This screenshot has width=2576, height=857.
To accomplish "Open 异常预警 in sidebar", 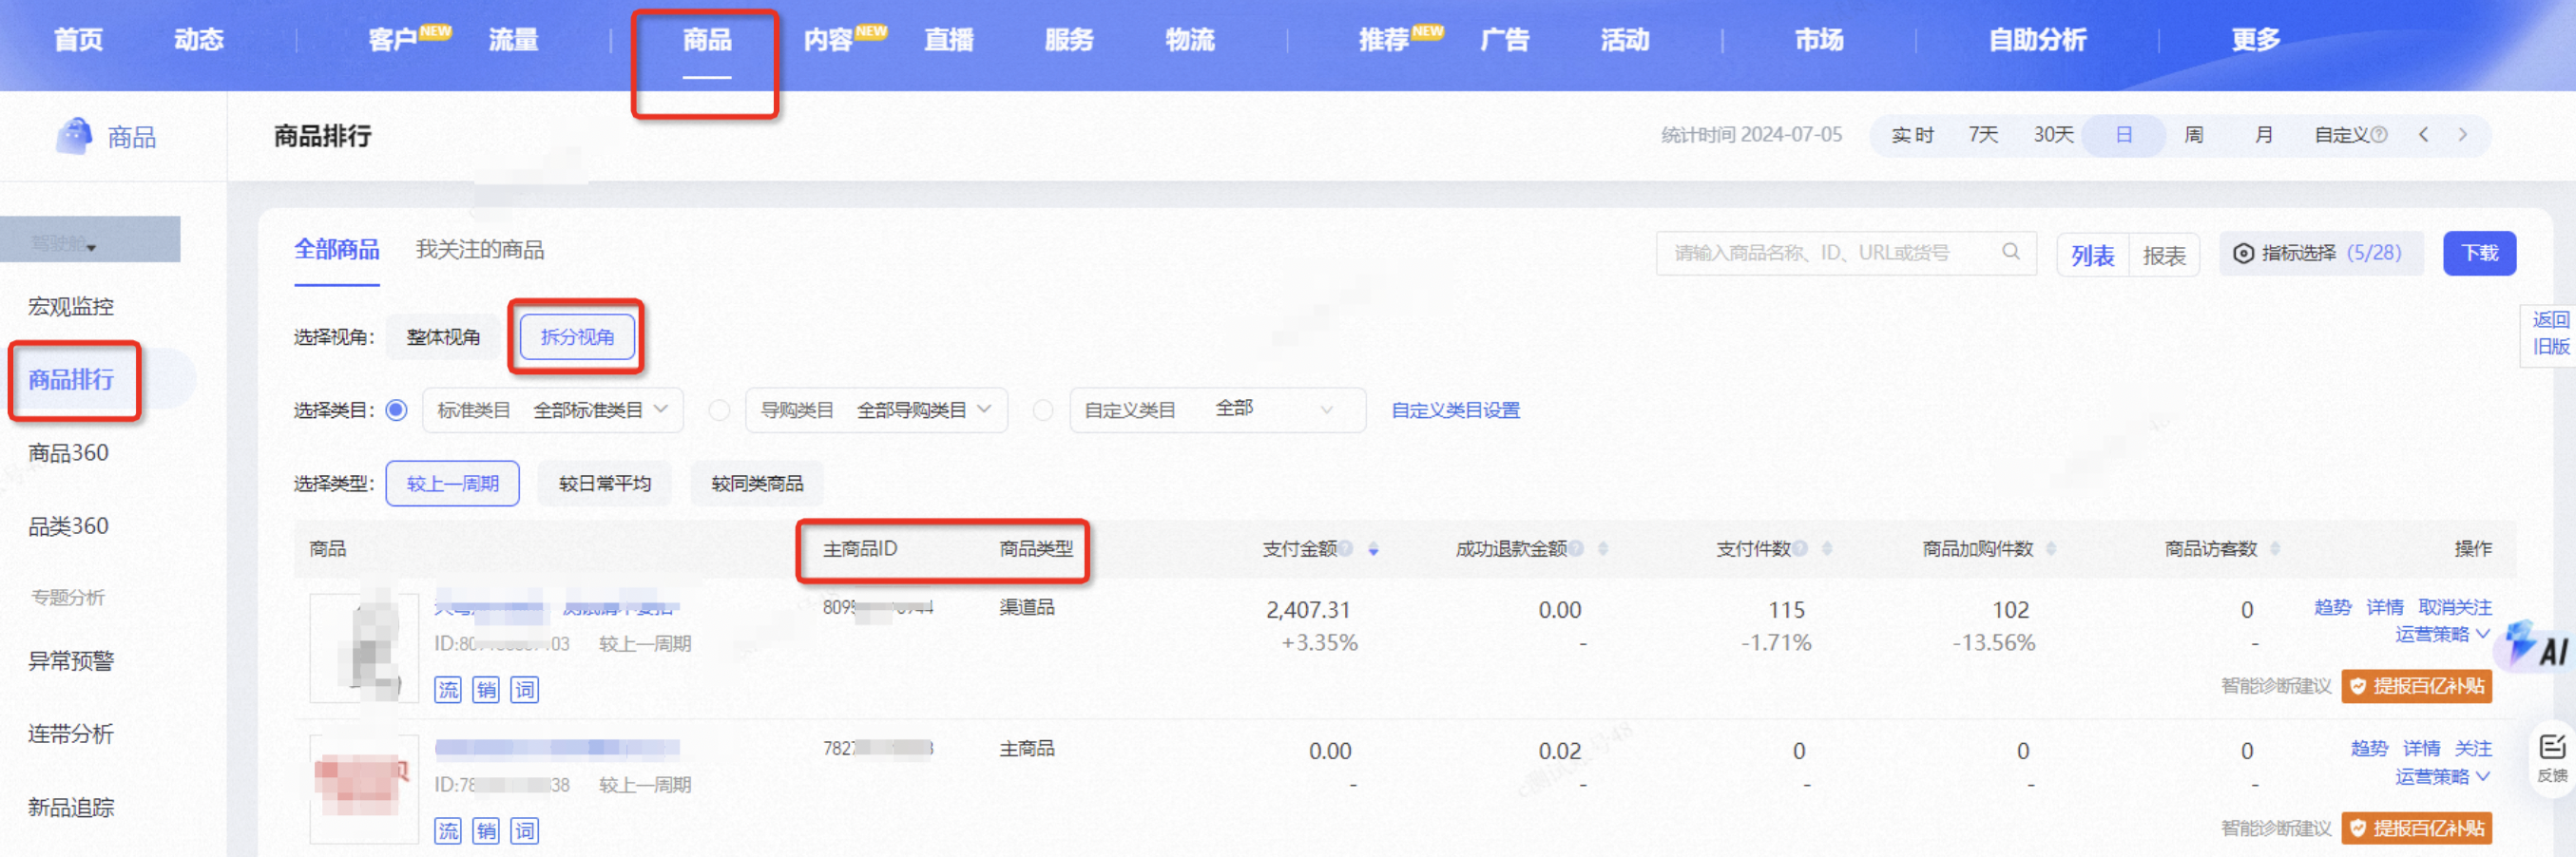I will [70, 661].
